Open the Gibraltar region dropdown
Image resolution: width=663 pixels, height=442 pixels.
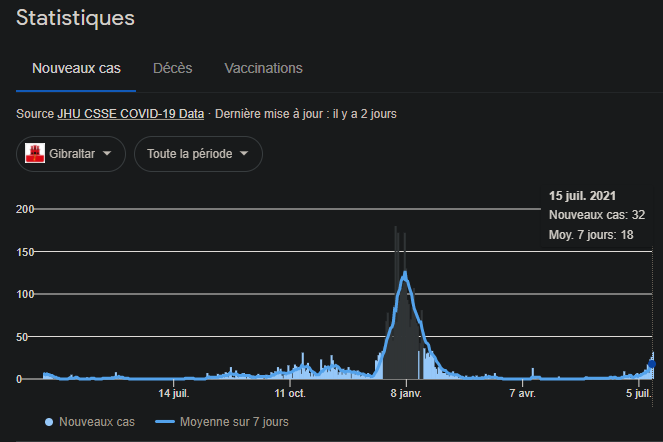[71, 154]
